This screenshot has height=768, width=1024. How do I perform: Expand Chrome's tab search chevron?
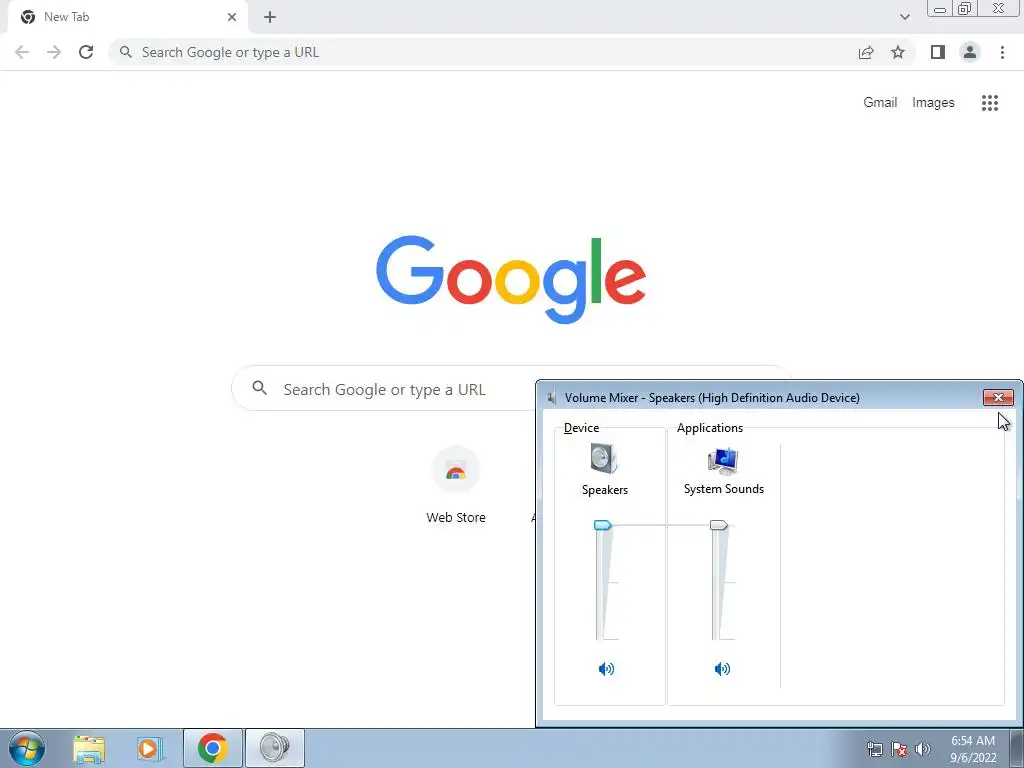tap(904, 17)
